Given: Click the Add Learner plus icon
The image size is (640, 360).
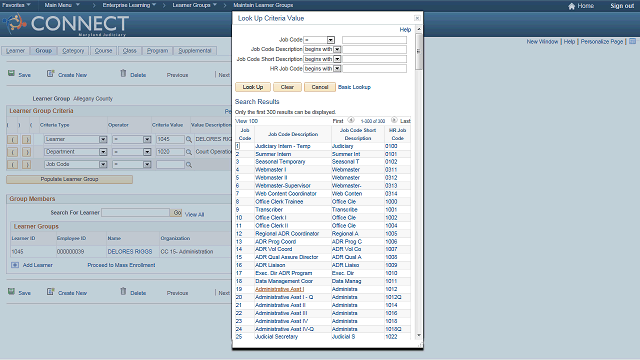Looking at the screenshot, I should [15, 265].
